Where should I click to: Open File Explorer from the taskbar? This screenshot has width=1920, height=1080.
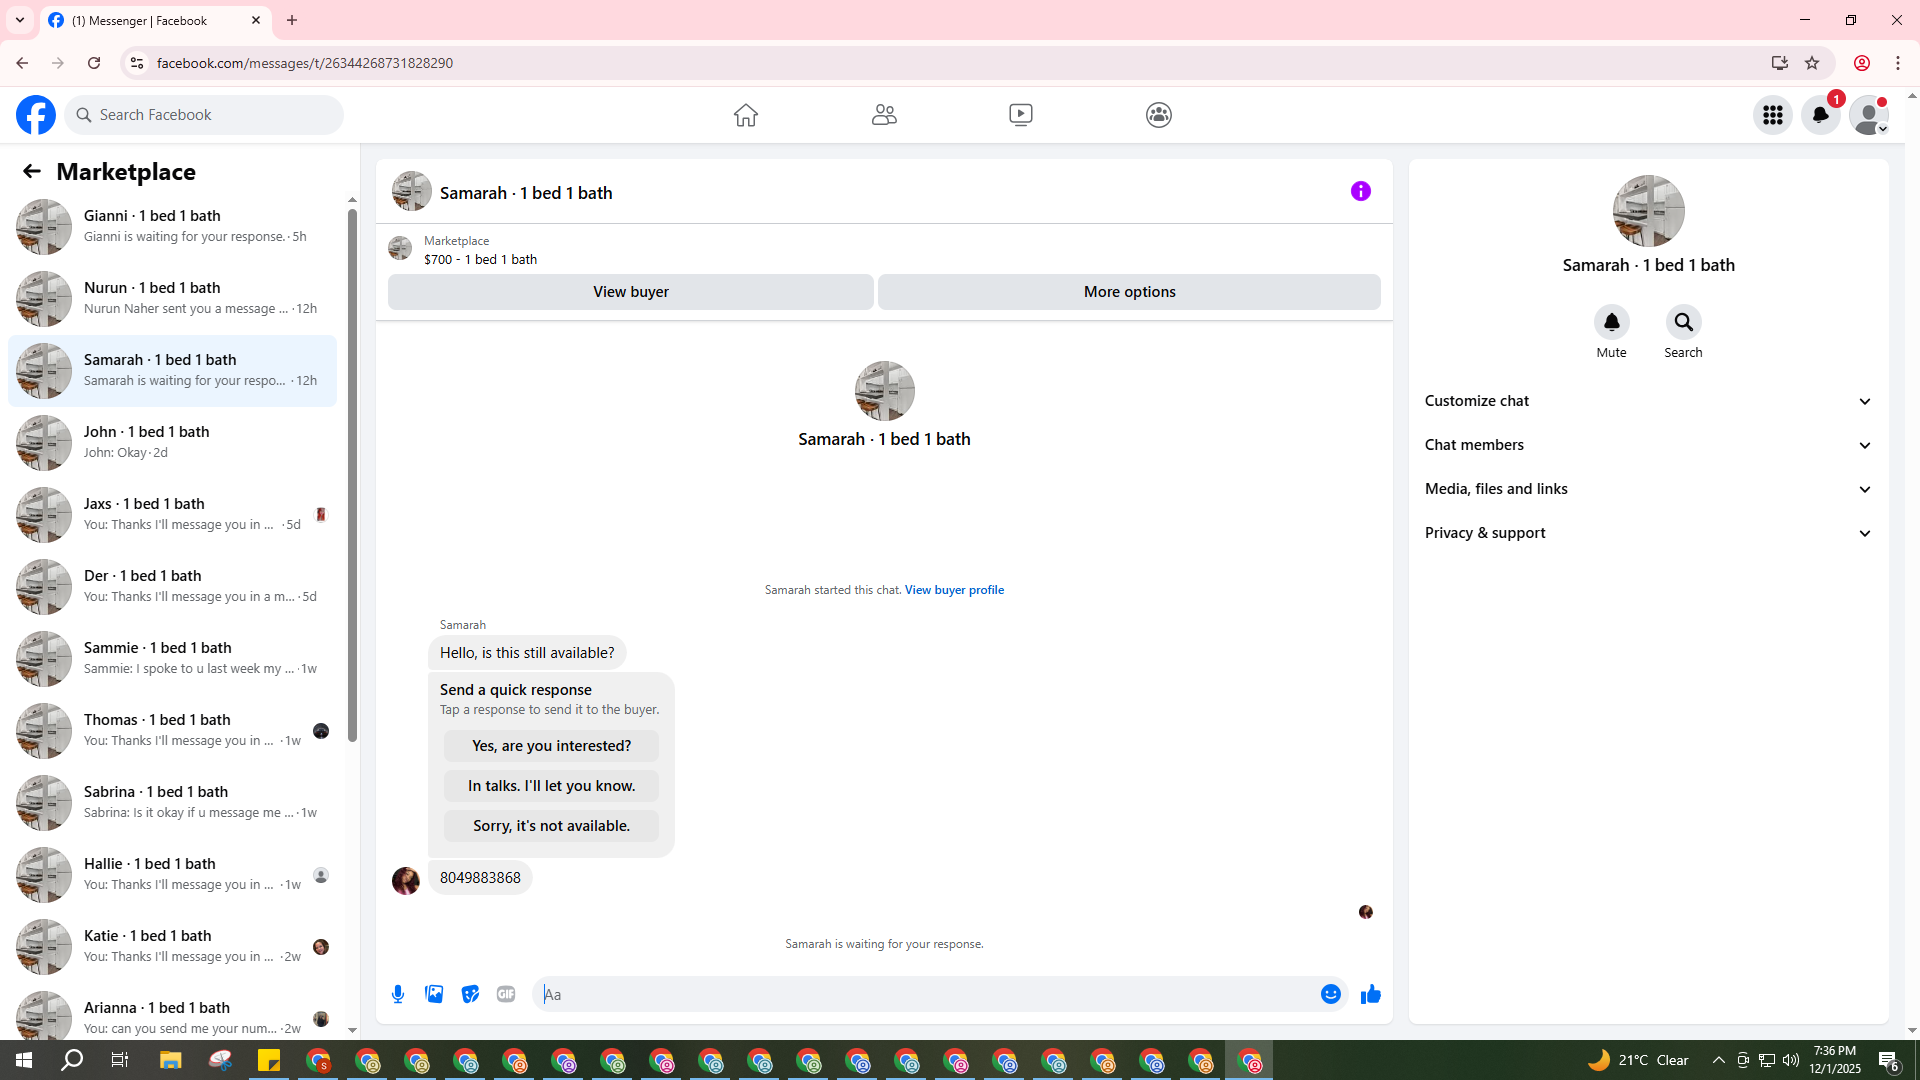pos(170,1060)
